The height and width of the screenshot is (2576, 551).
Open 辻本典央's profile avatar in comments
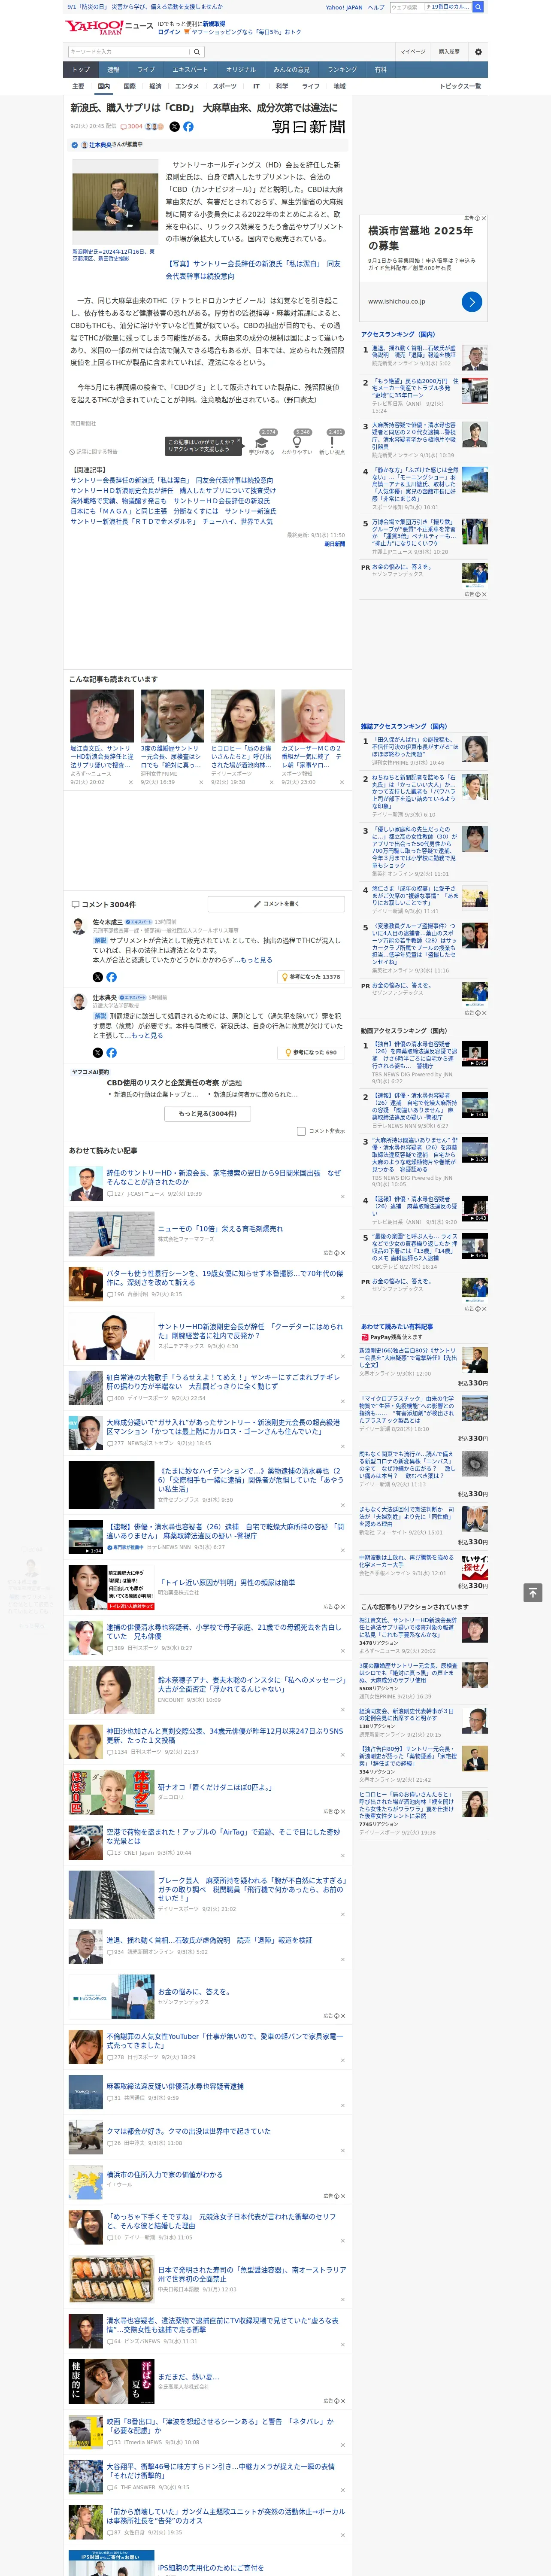[78, 1002]
